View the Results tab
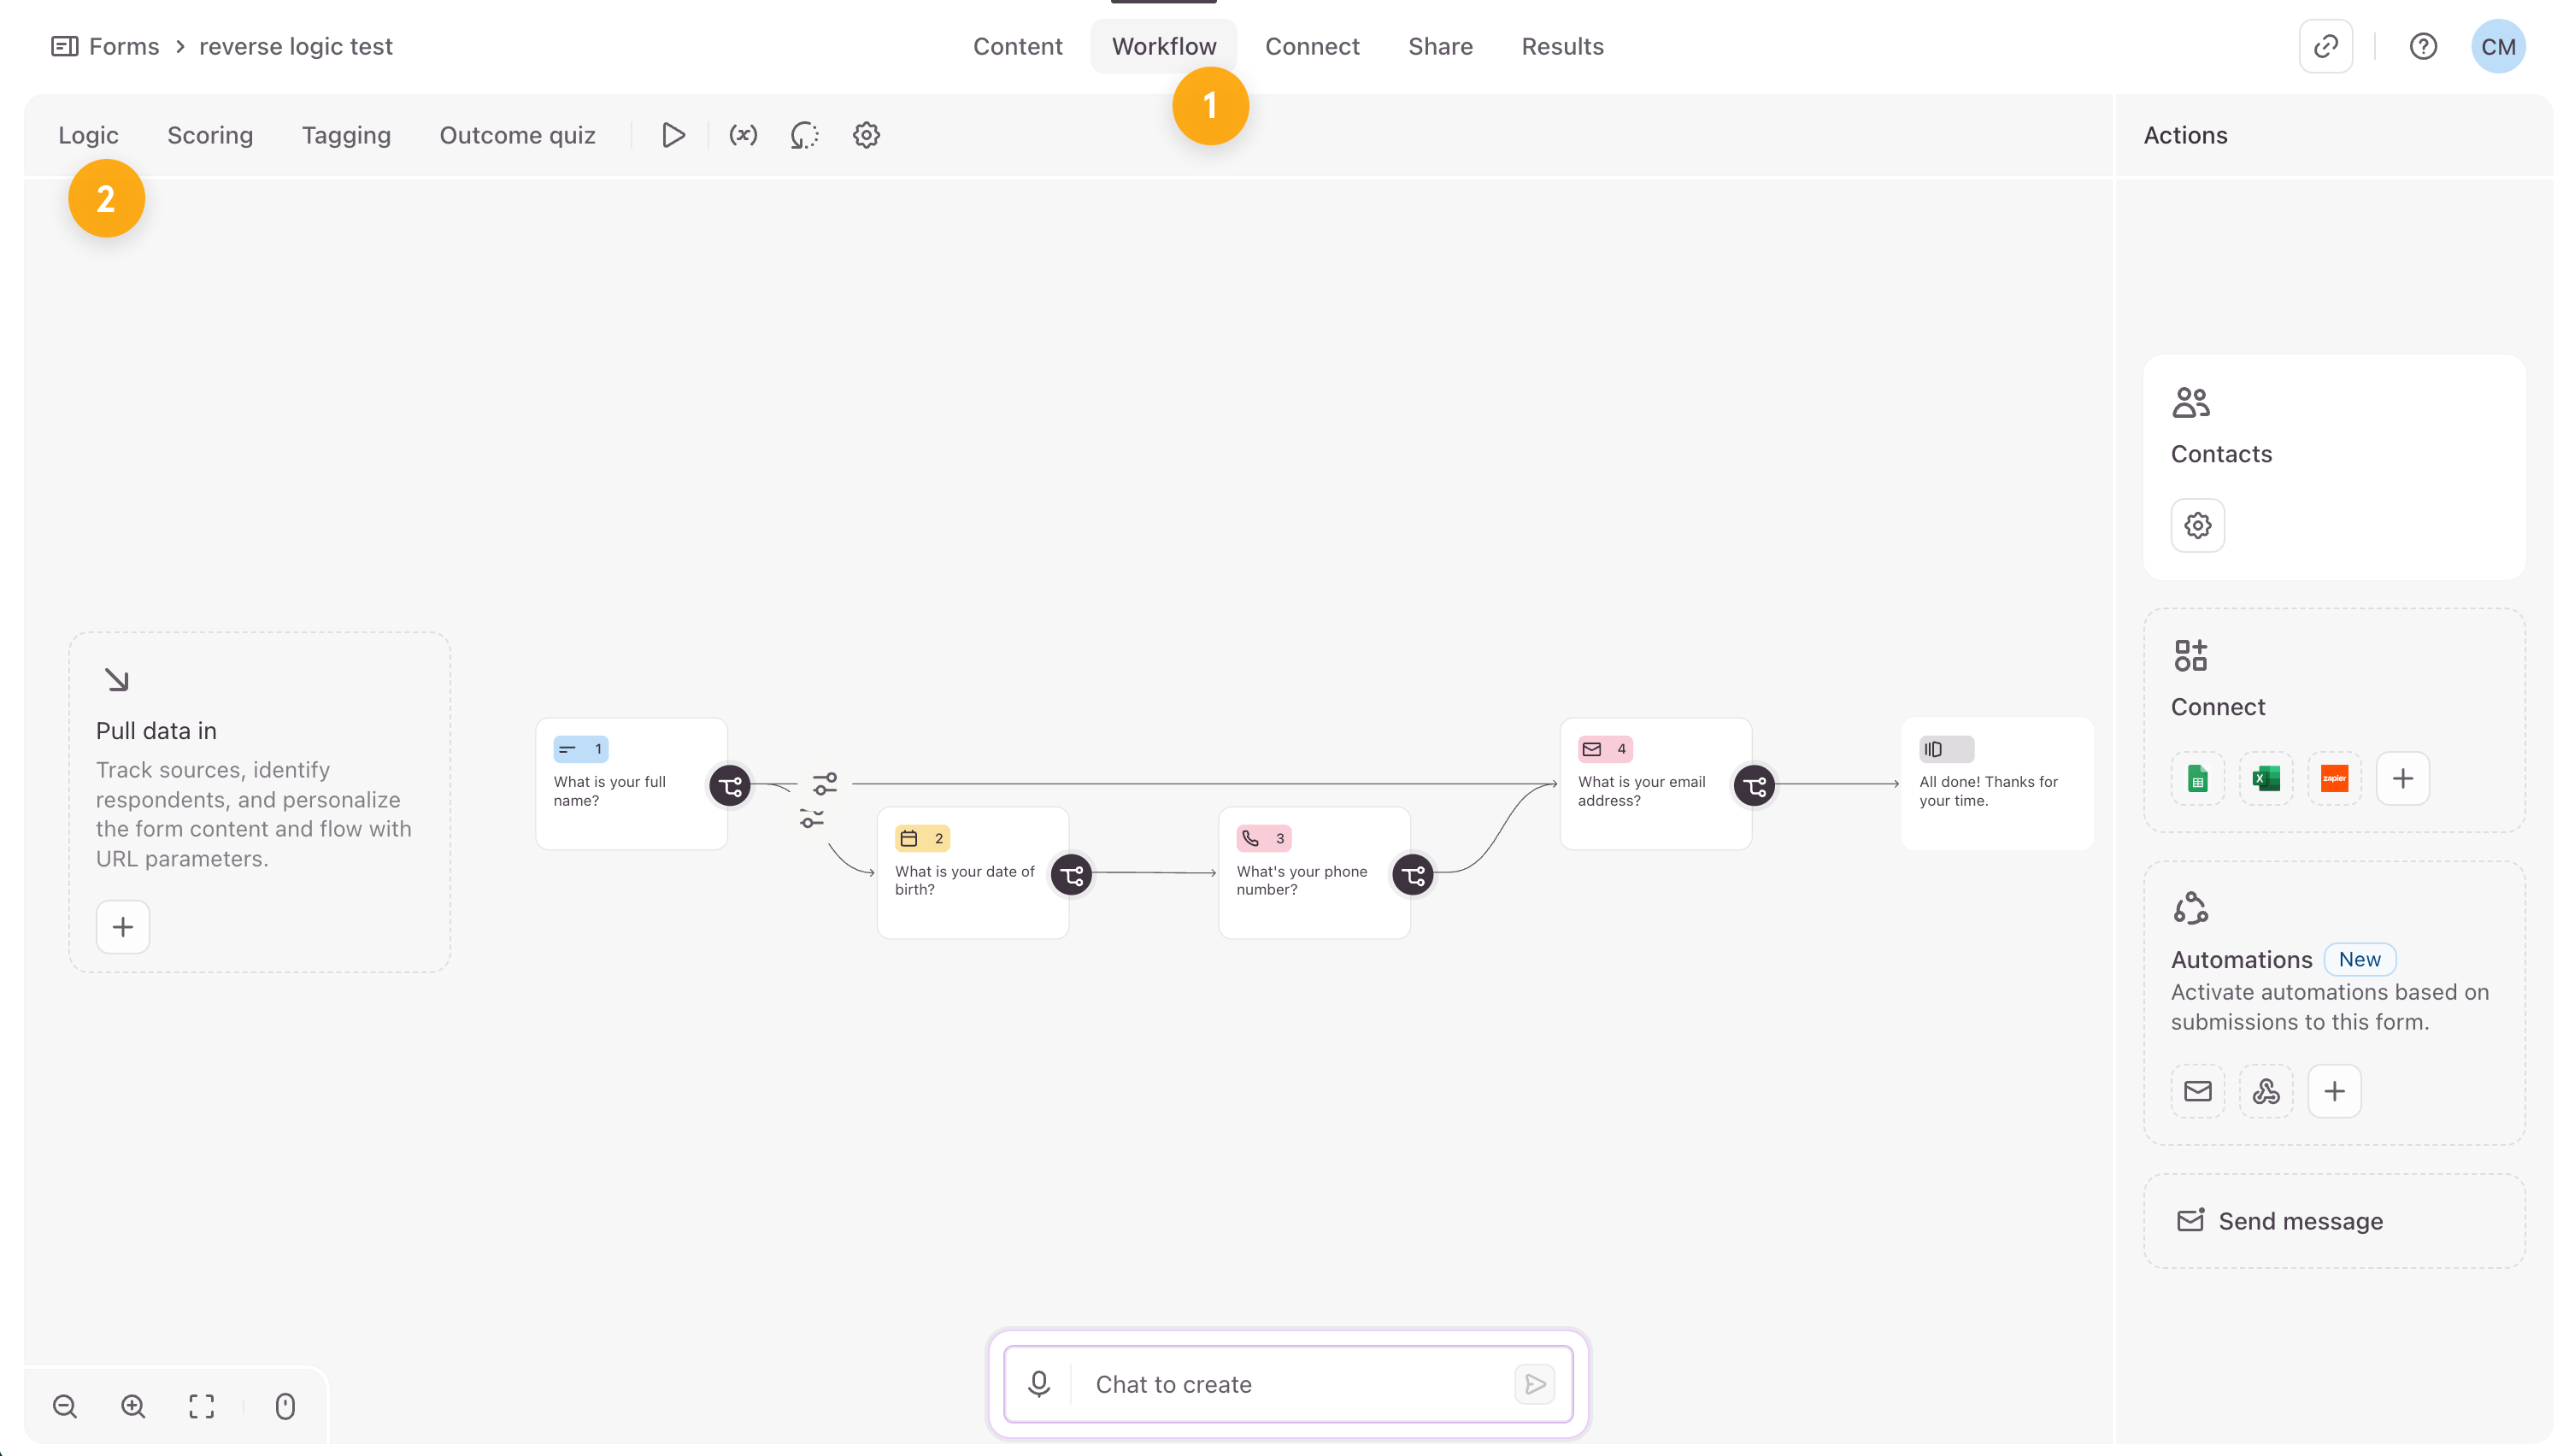Image resolution: width=2569 pixels, height=1456 pixels. pos(1561,46)
